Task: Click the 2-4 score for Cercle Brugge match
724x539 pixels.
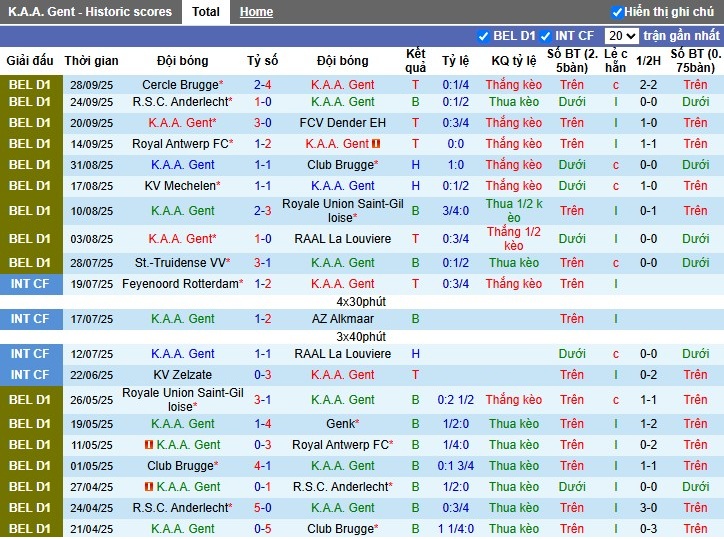Action: coord(263,85)
